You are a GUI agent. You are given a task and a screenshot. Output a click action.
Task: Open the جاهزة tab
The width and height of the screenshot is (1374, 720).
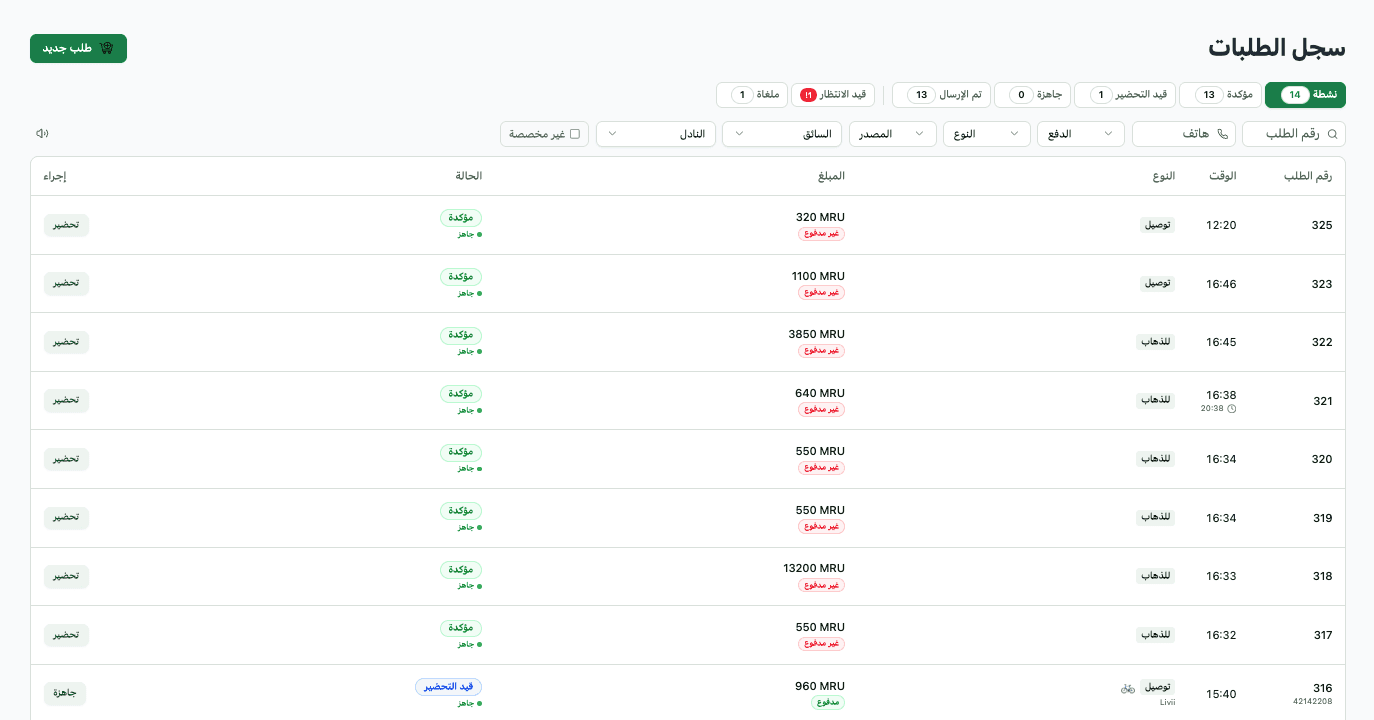pyautogui.click(x=1033, y=95)
